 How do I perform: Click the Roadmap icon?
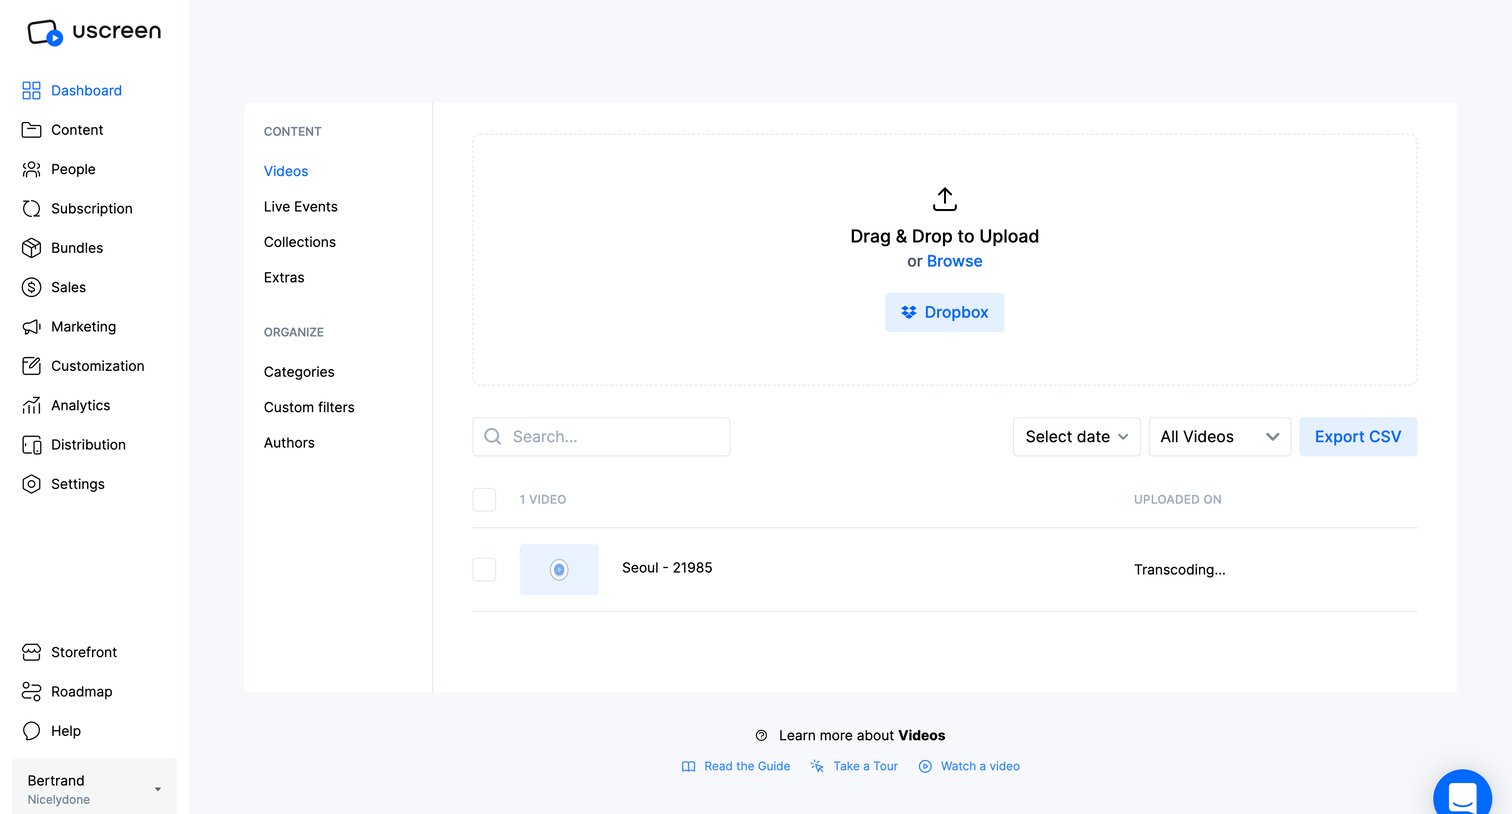[x=31, y=691]
